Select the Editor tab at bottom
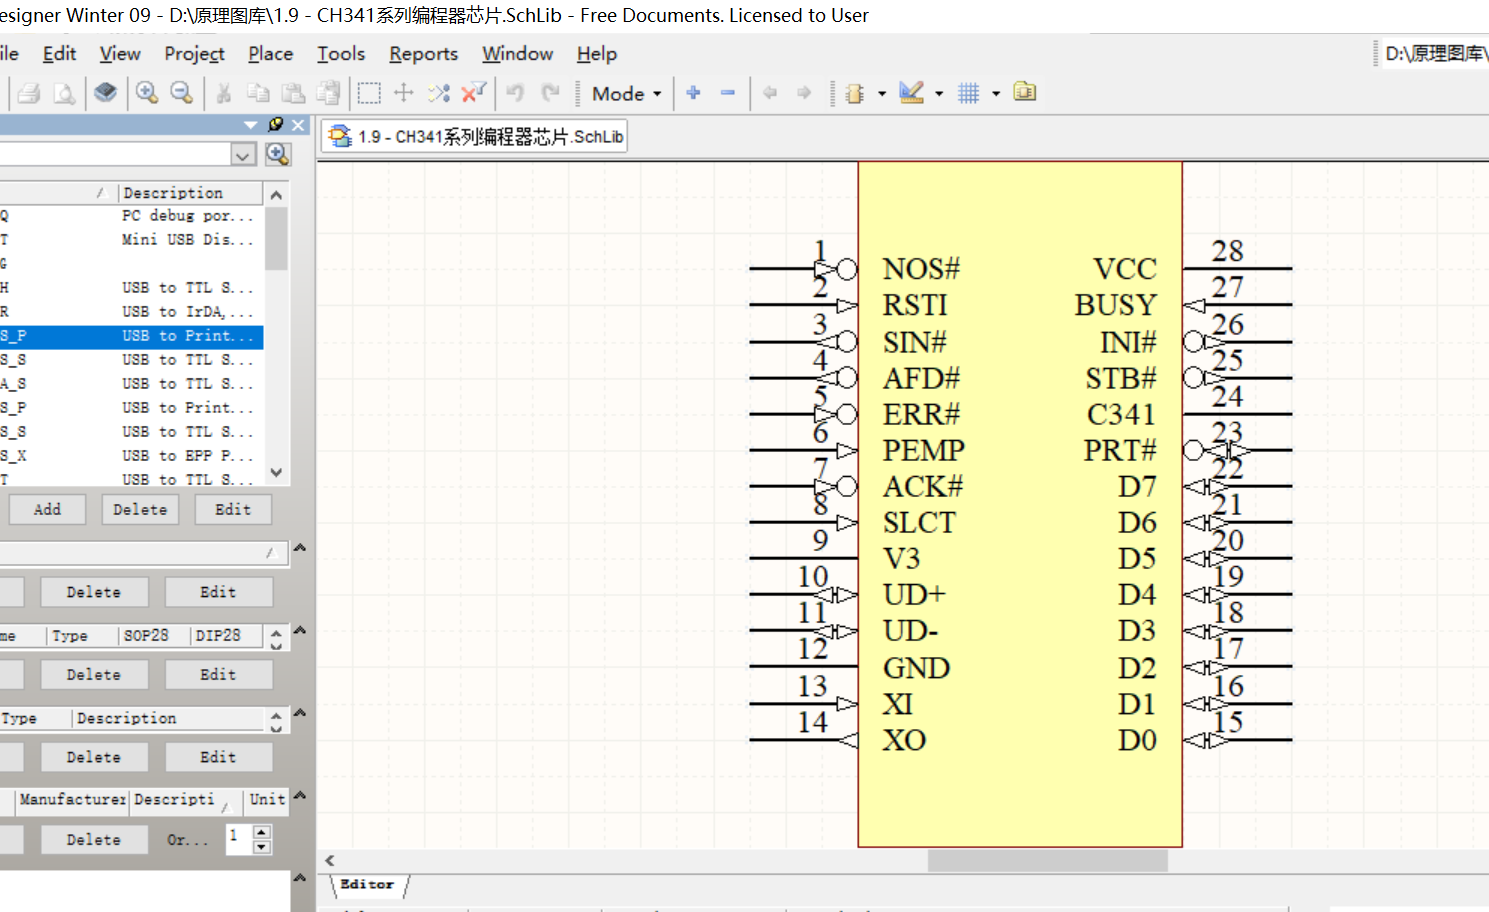 (x=367, y=885)
